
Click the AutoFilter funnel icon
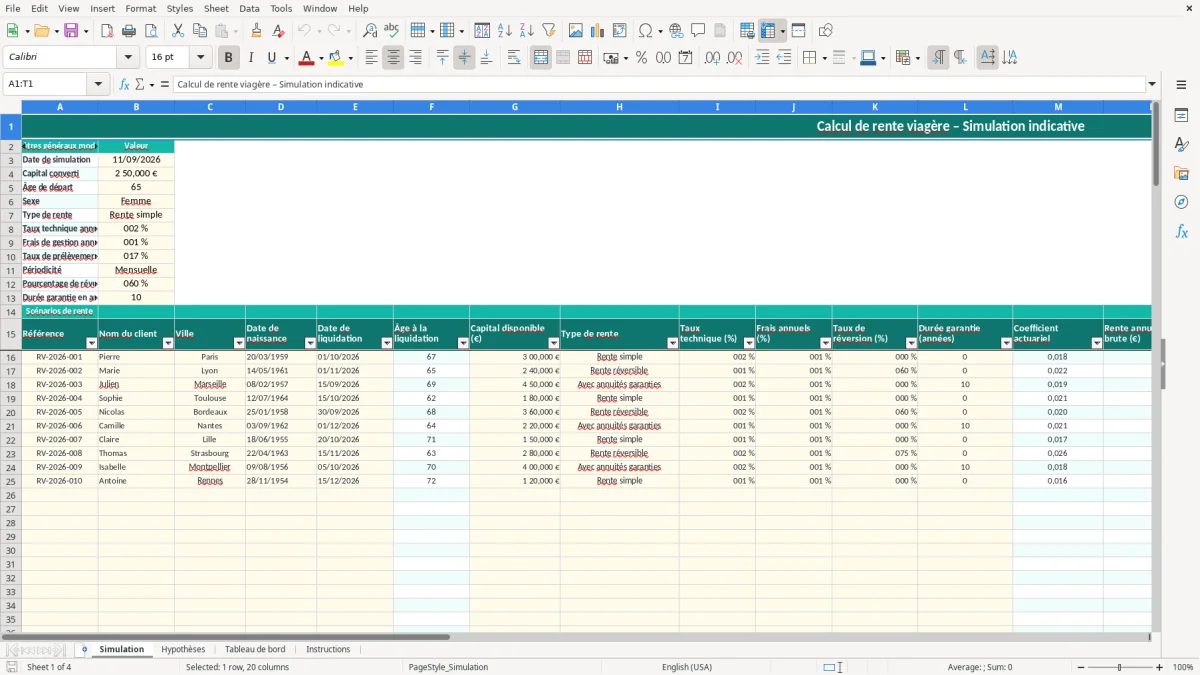coord(549,31)
